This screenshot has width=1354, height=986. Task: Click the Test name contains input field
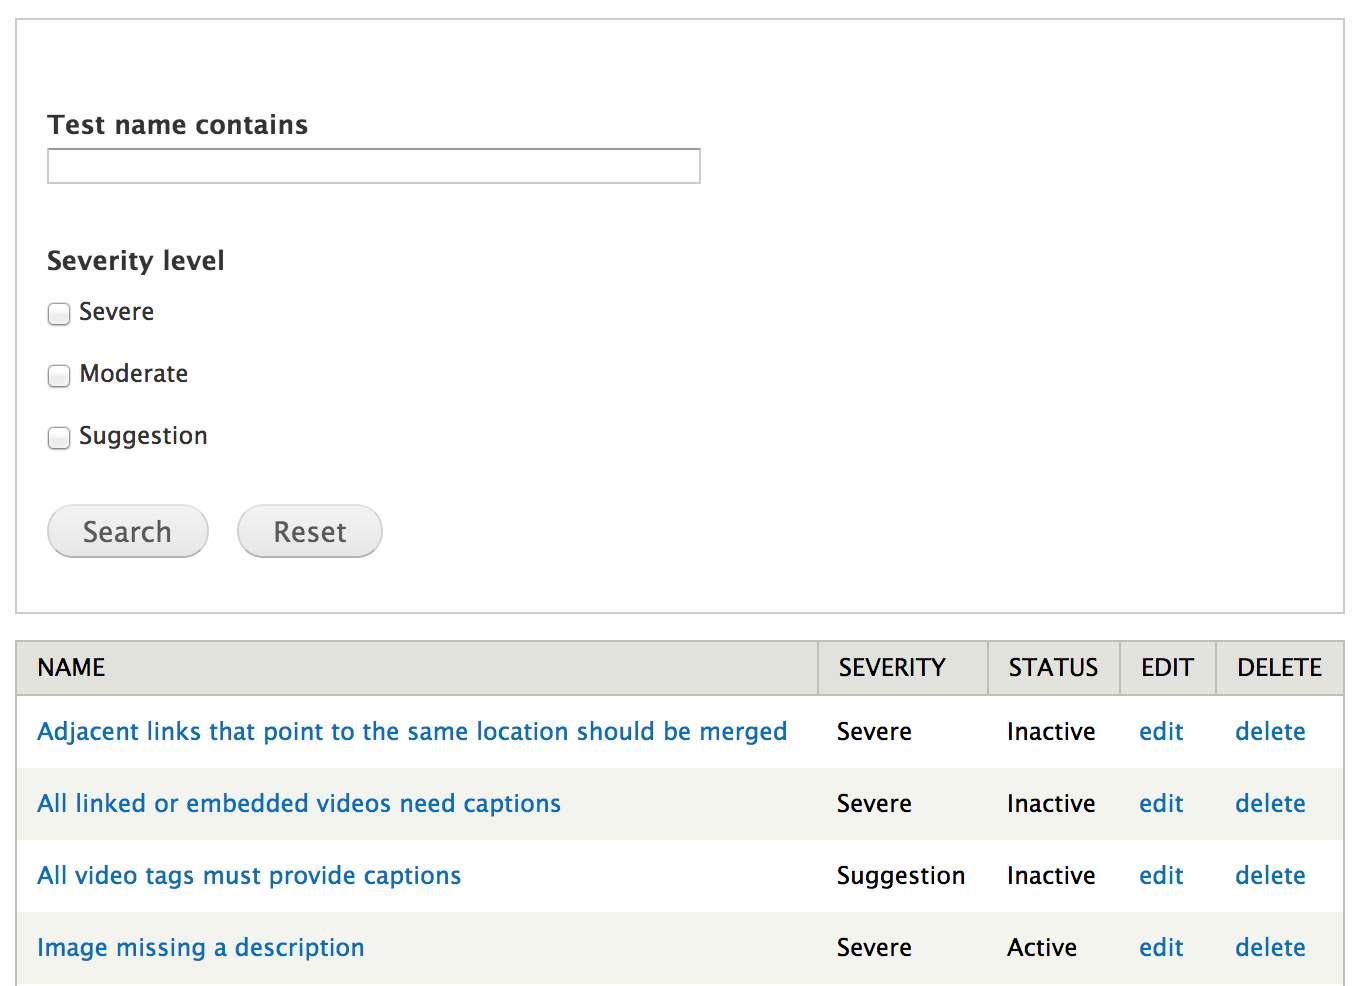[x=373, y=165]
